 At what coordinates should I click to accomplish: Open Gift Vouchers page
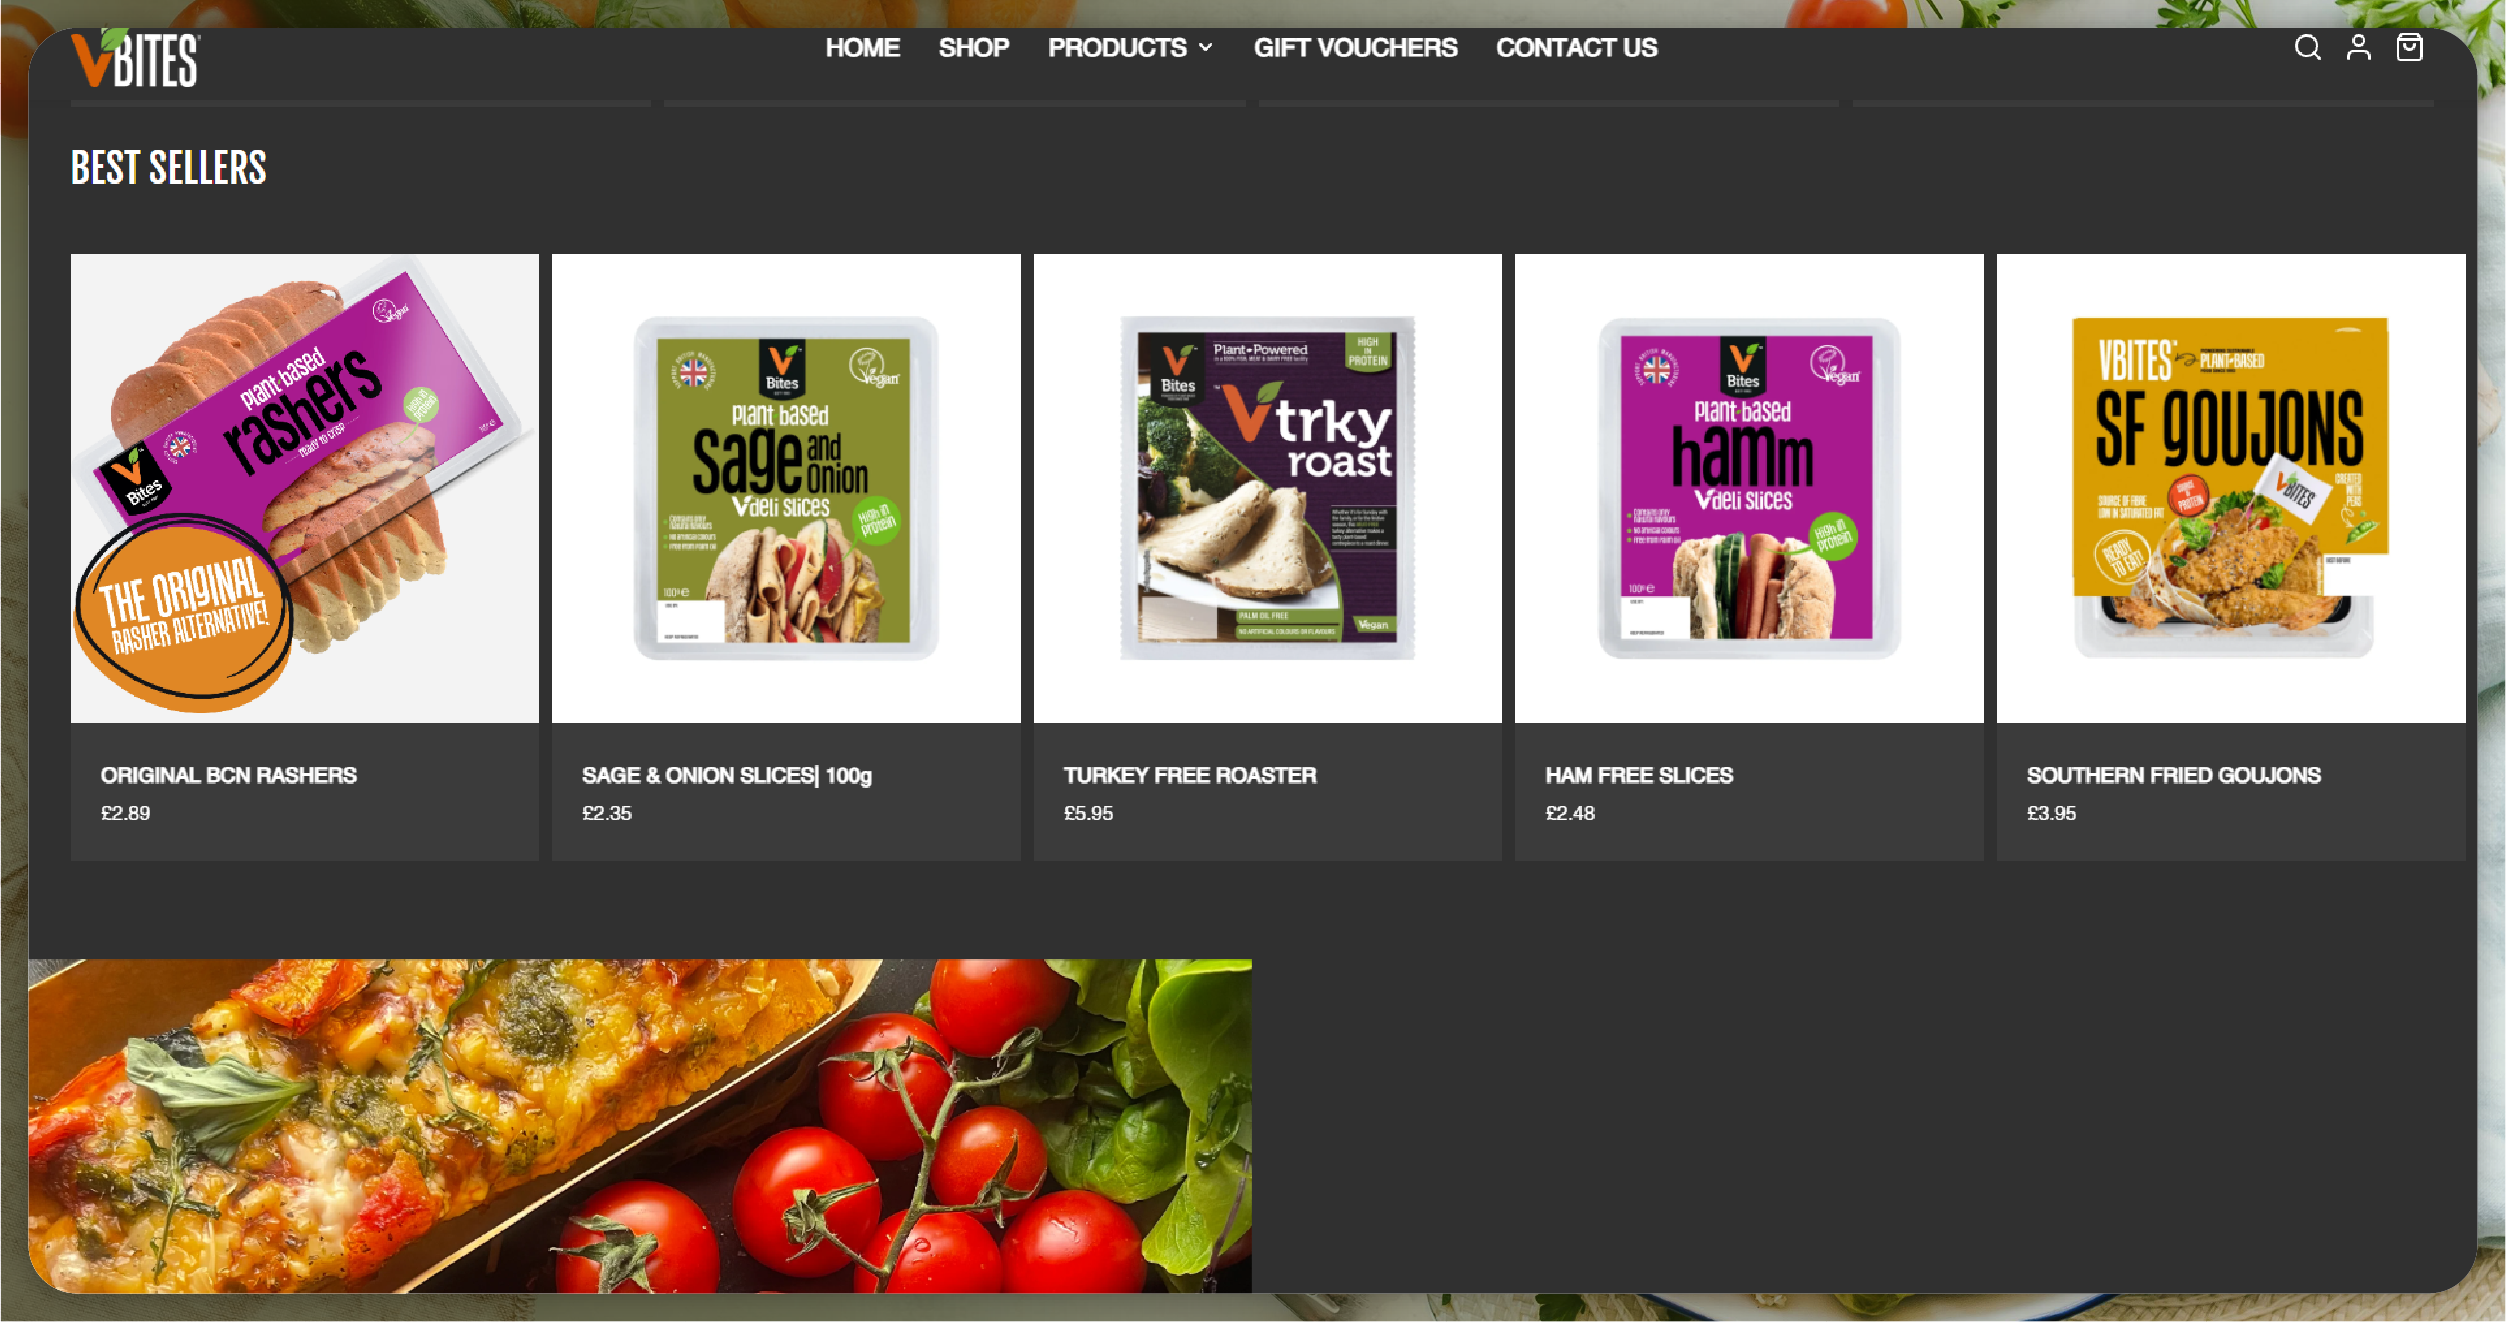[x=1355, y=48]
